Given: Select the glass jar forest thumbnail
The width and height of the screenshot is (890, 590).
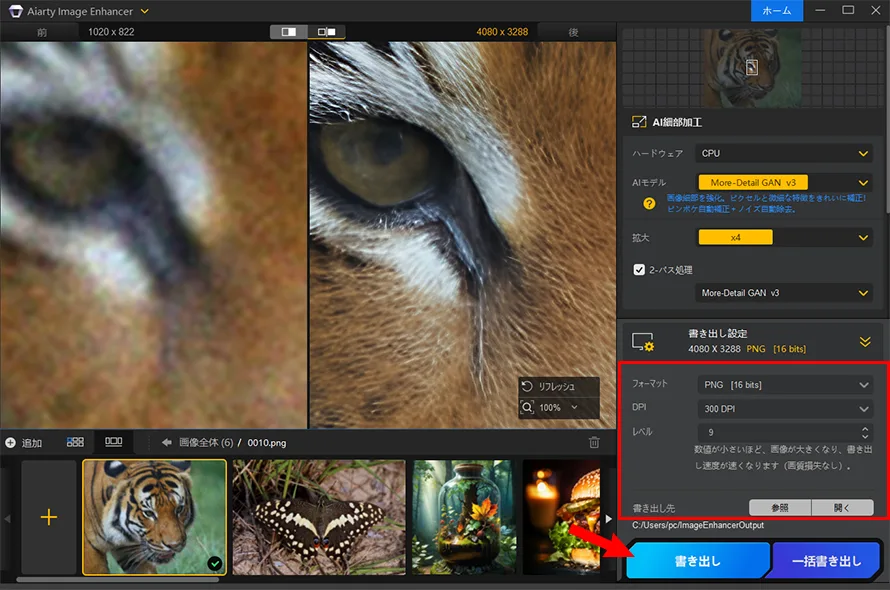Looking at the screenshot, I should (x=464, y=517).
